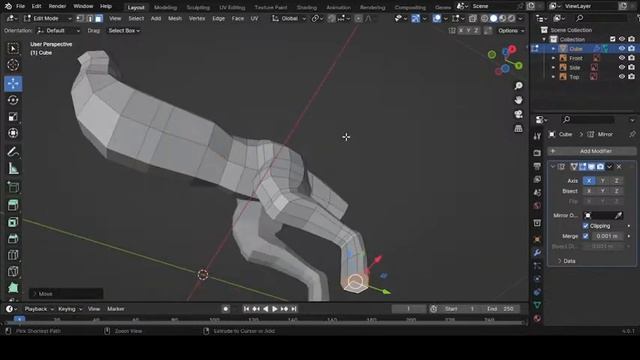Open the Object Data properties tab
640x360 pixels.
[537, 305]
